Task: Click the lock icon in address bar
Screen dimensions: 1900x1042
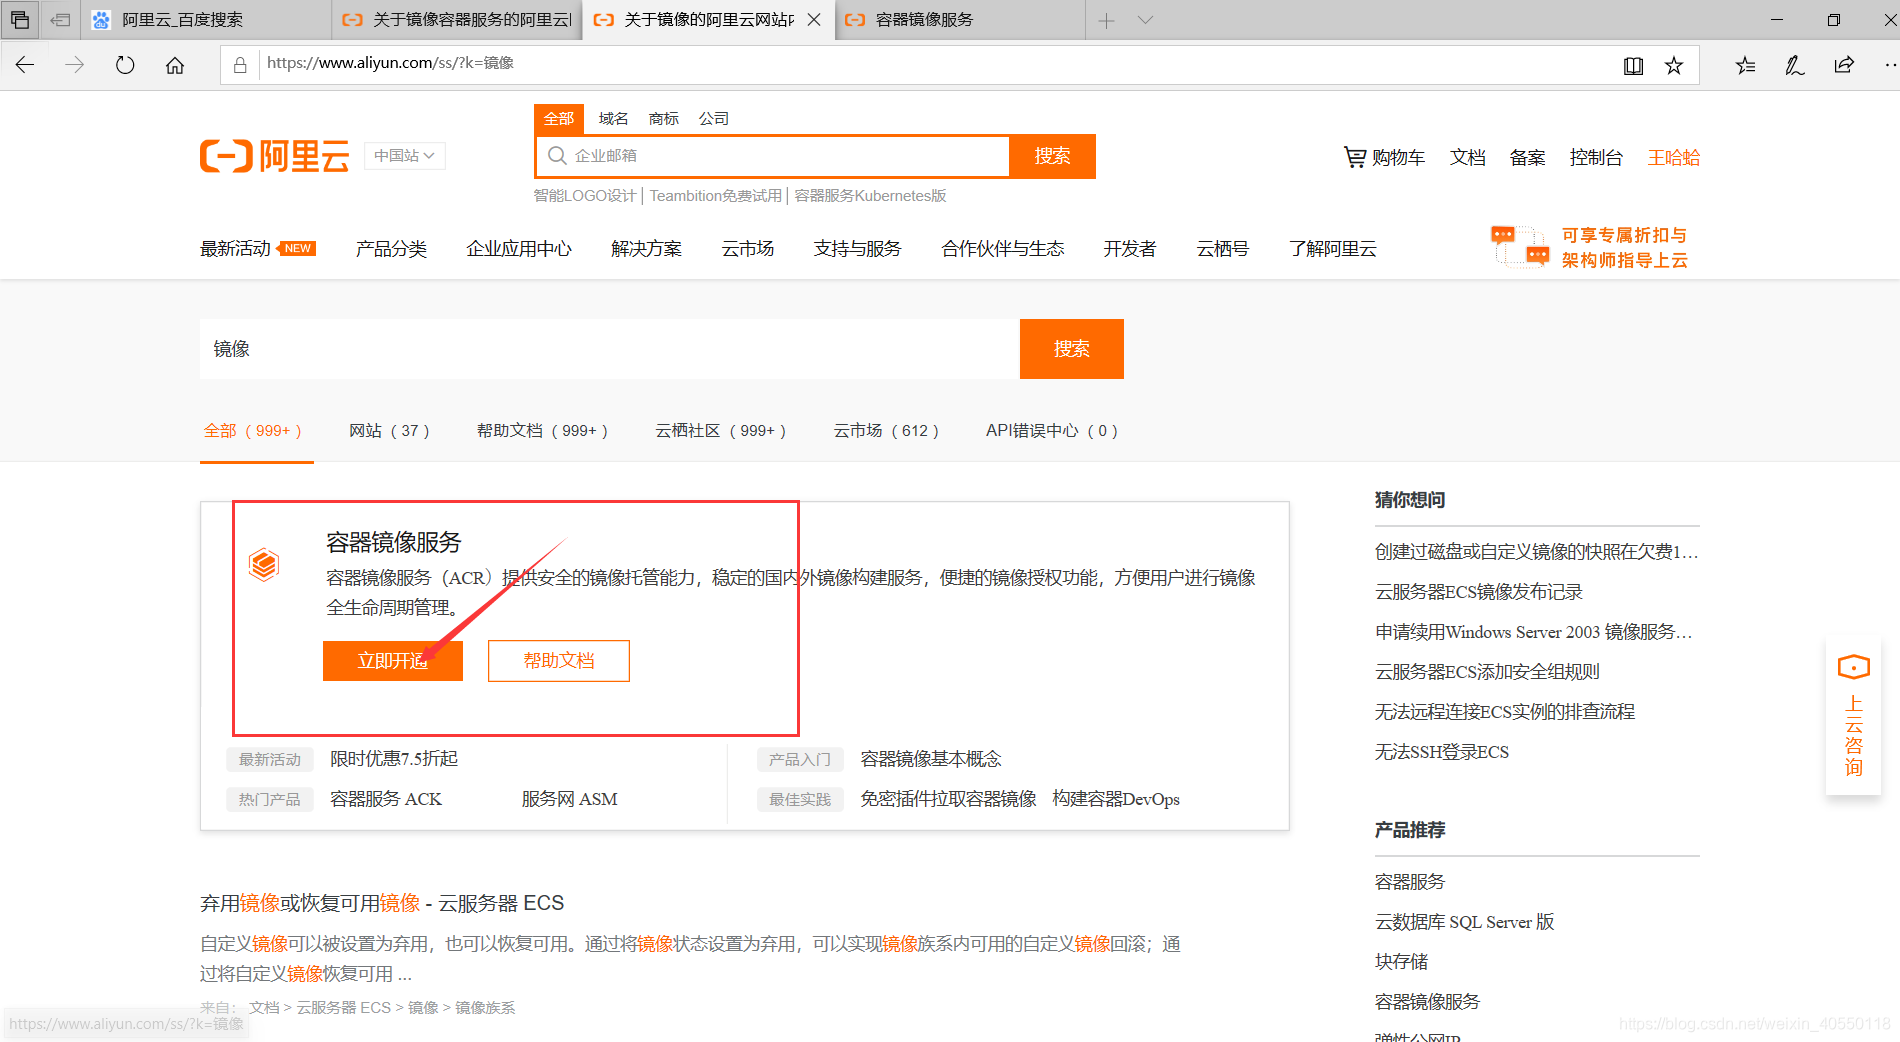Action: coord(240,65)
